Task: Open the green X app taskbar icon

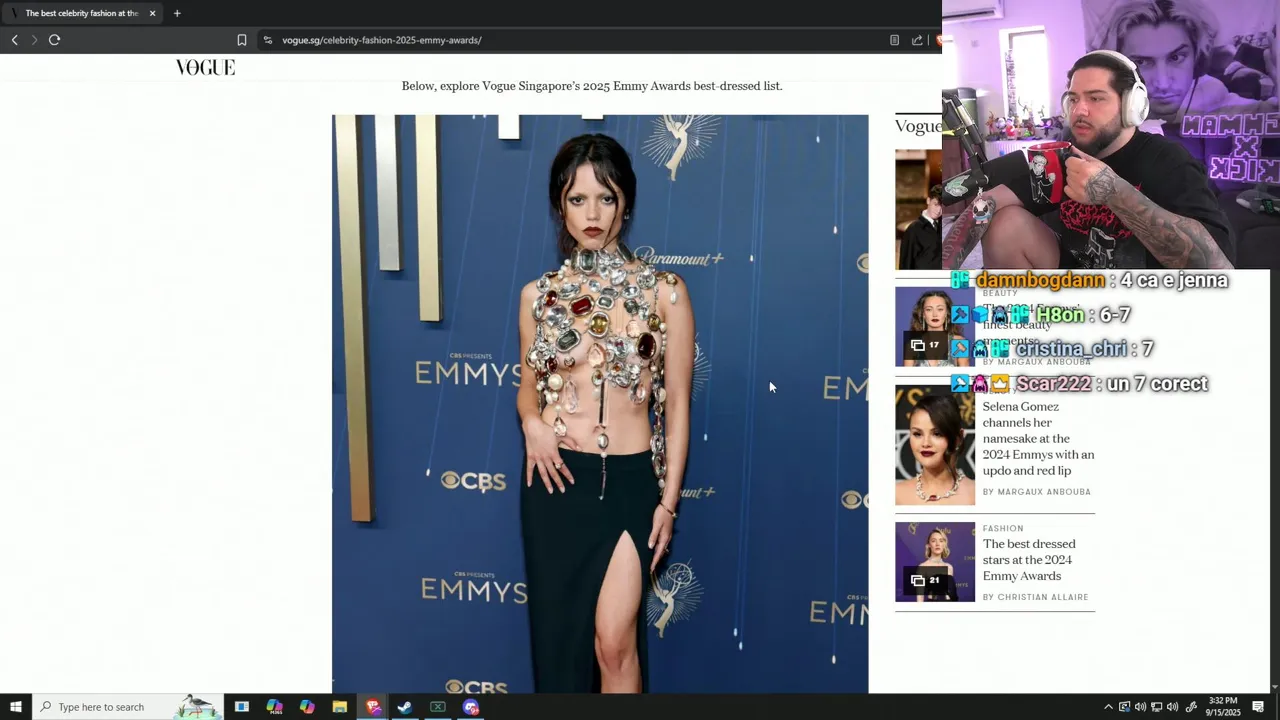Action: 438,707
